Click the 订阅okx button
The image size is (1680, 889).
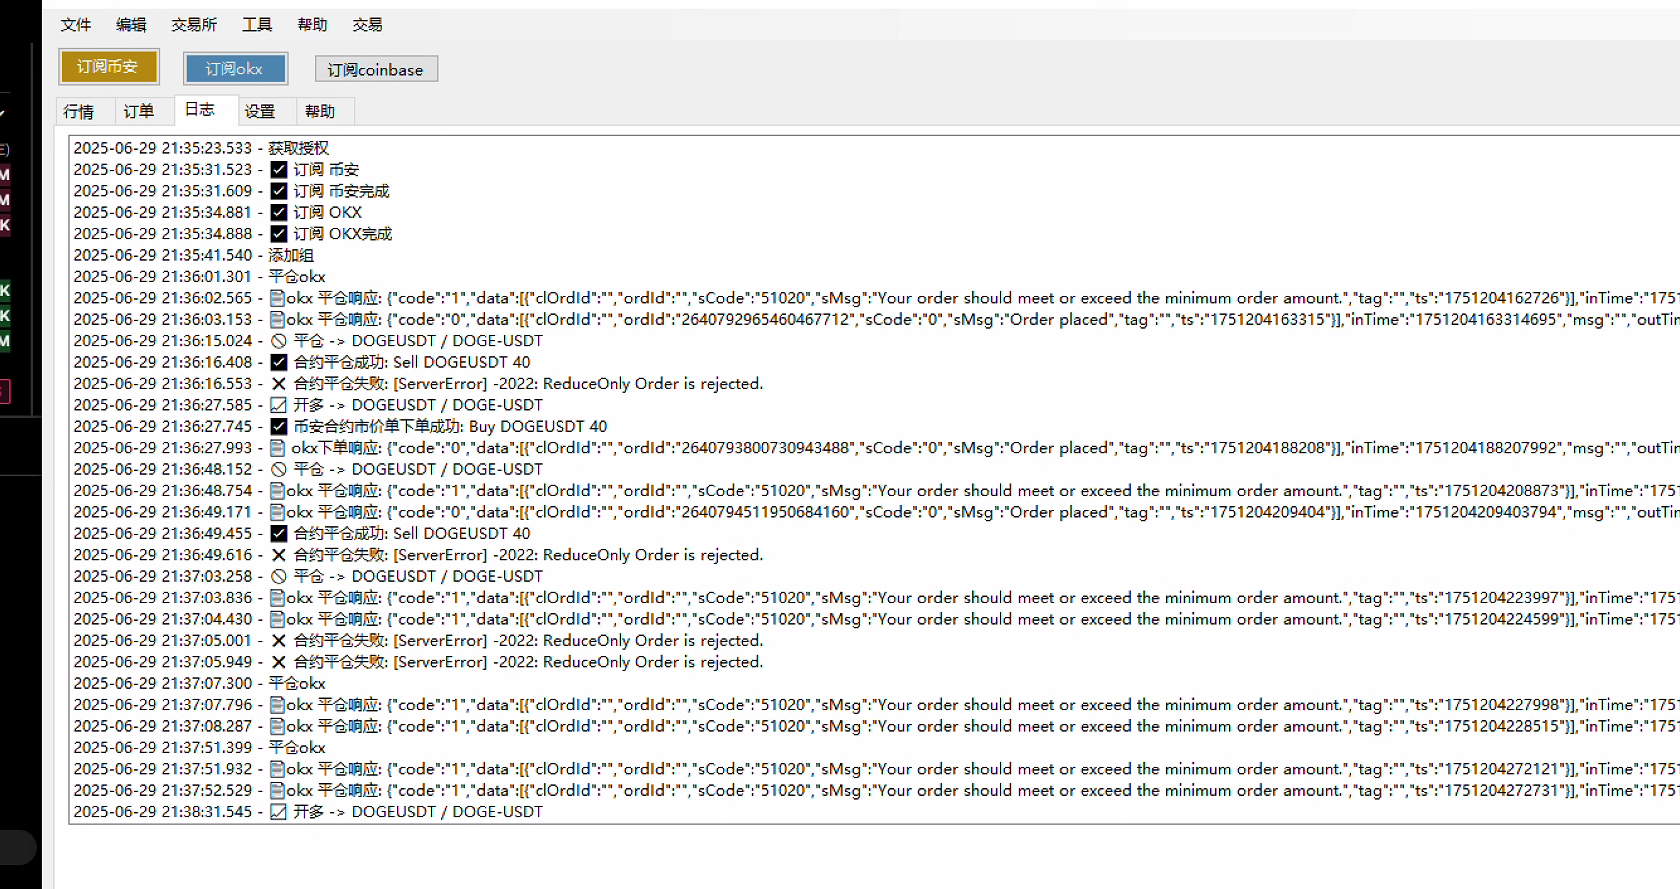point(235,68)
